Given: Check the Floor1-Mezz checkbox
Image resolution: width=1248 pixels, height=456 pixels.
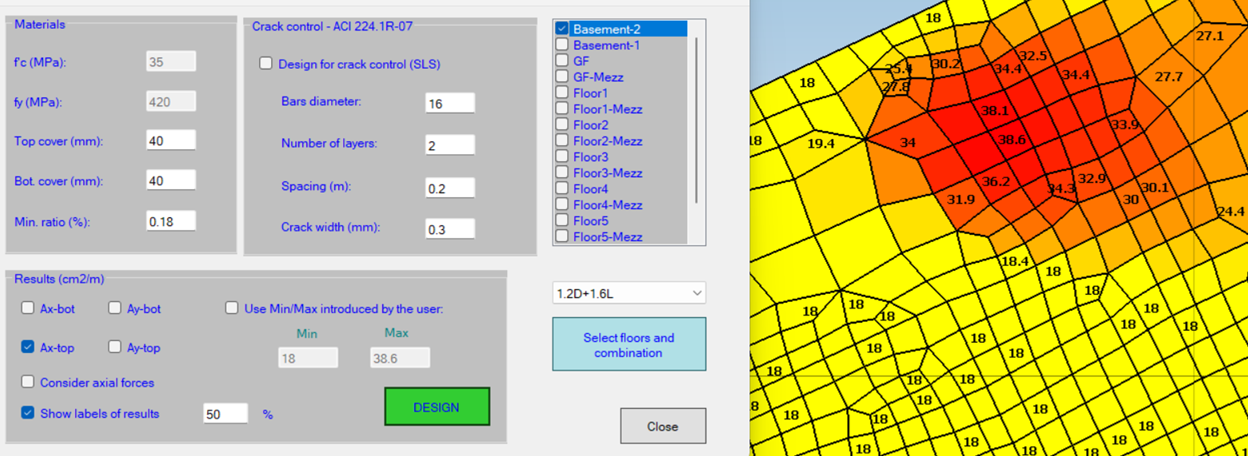Looking at the screenshot, I should [x=562, y=109].
